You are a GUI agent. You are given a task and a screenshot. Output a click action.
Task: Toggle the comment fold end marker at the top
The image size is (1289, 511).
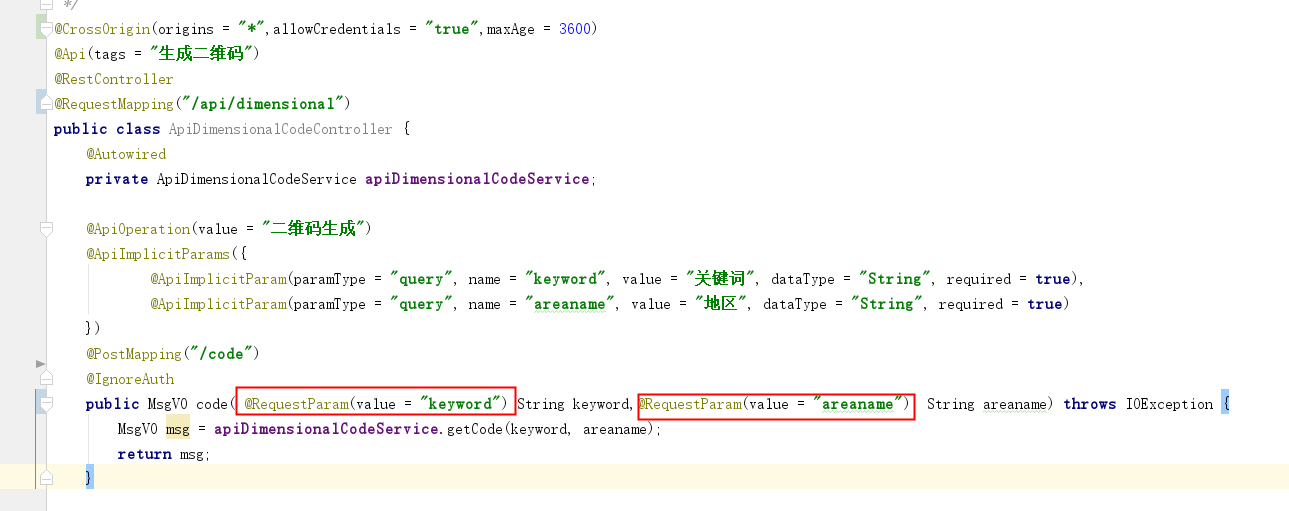45,4
